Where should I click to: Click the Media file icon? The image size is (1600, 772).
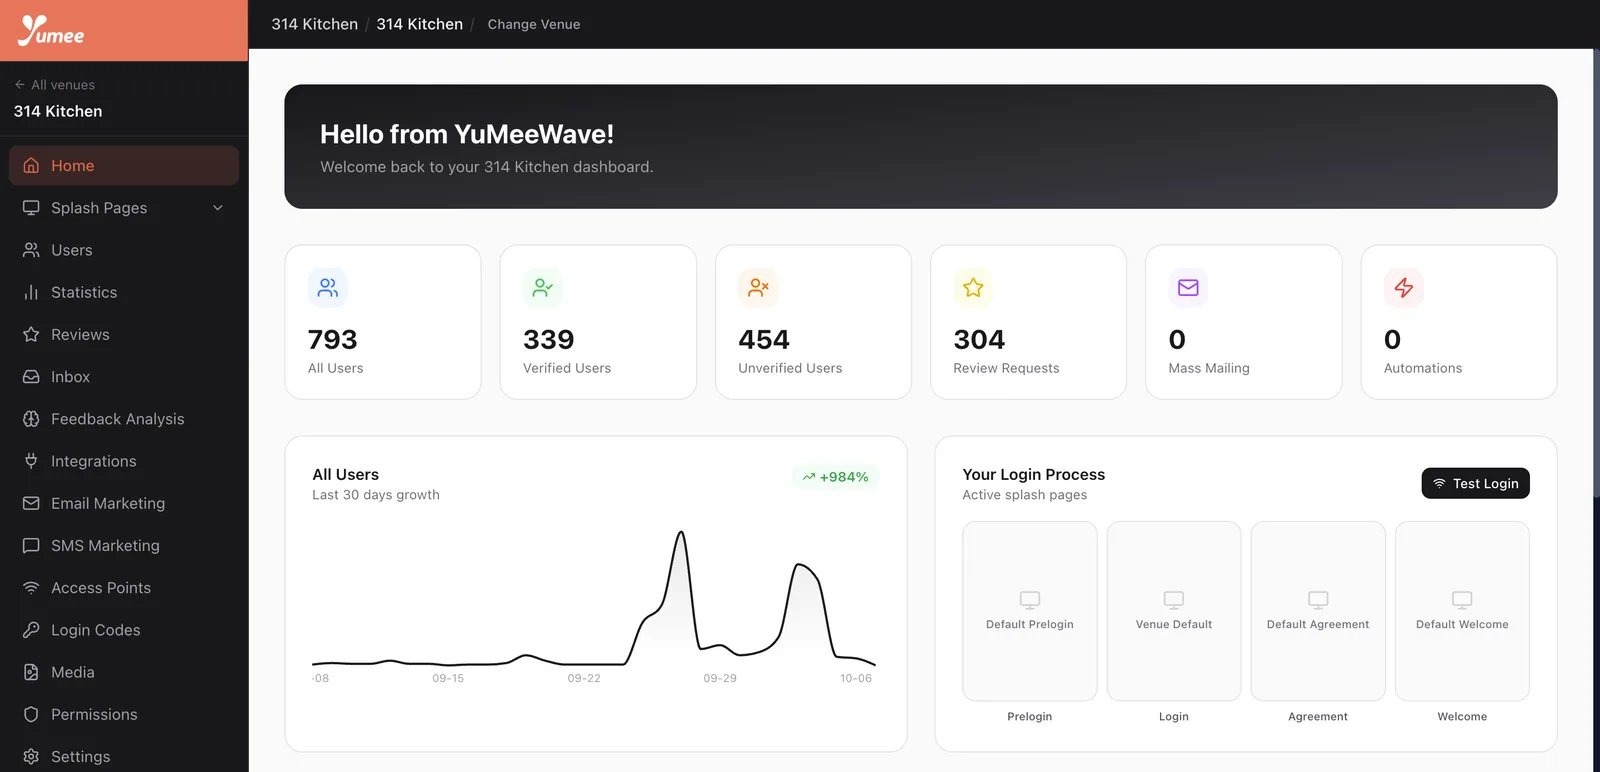click(31, 672)
